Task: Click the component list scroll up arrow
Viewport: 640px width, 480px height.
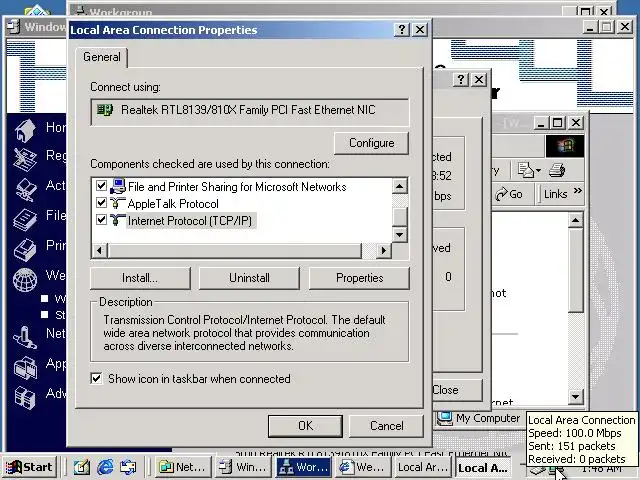Action: point(400,186)
